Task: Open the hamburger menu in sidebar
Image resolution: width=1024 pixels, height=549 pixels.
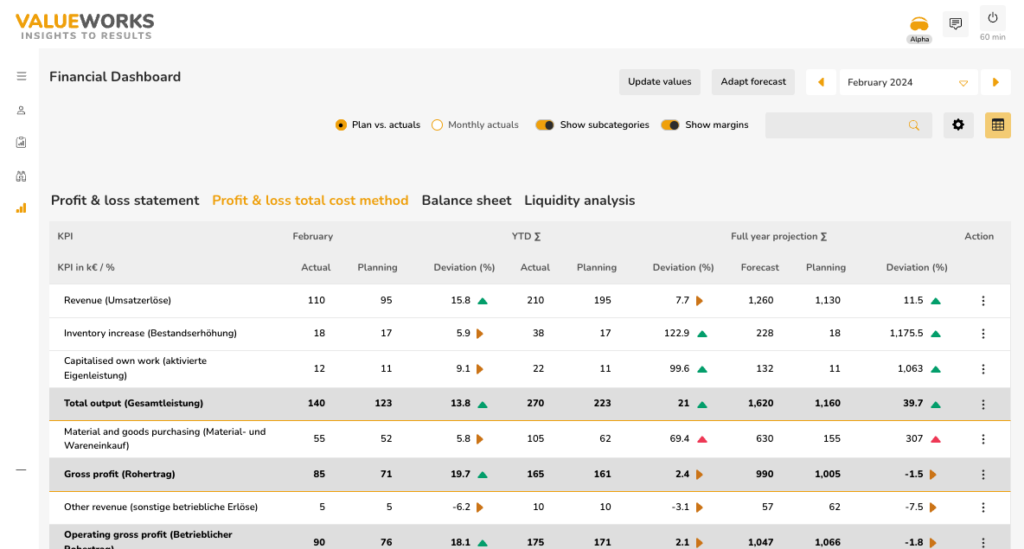Action: 21,76
